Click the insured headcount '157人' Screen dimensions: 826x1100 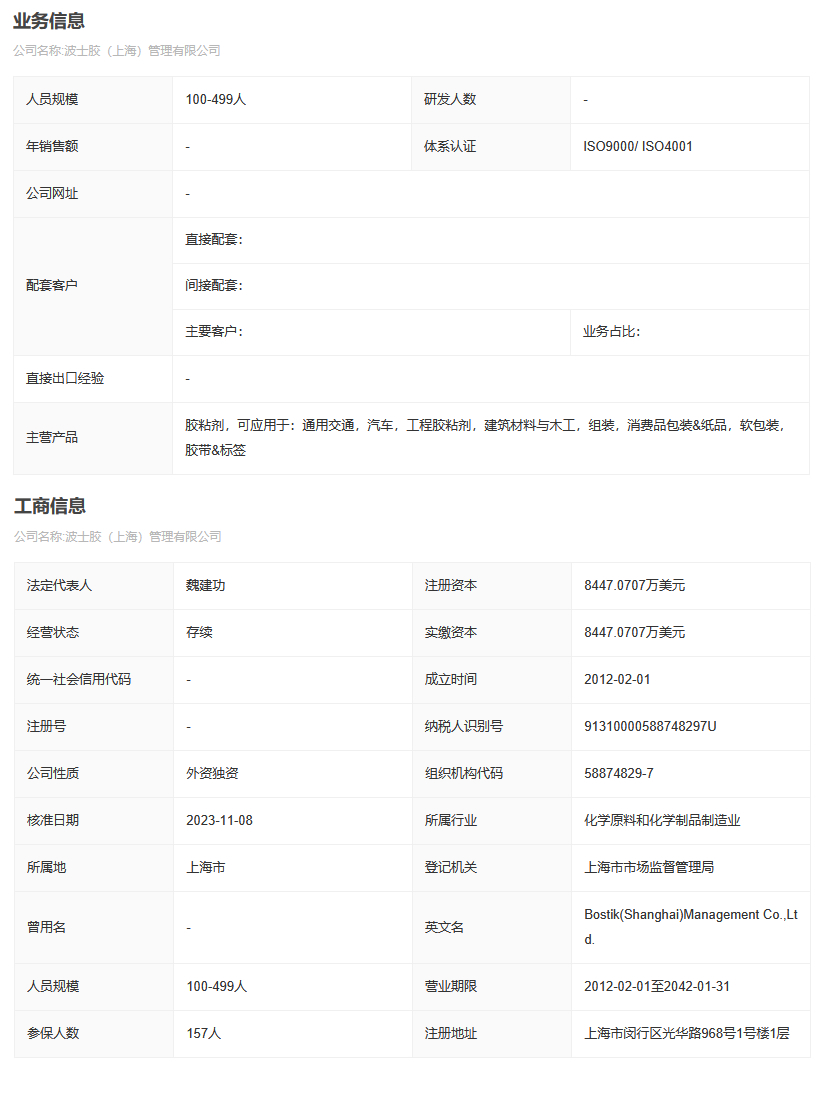(204, 1034)
